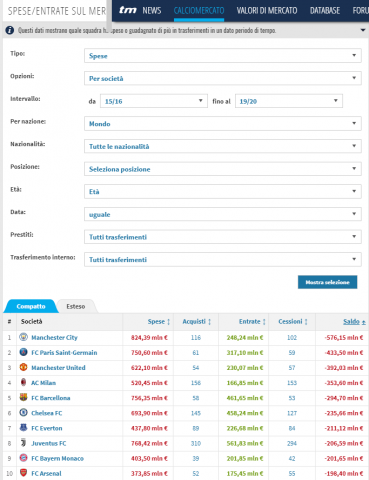
Task: Click FC Everton club crest
Action: [x=23, y=427]
